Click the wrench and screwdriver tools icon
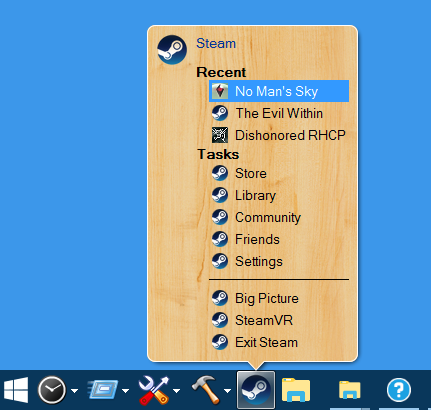The width and height of the screenshot is (431, 410). click(154, 390)
